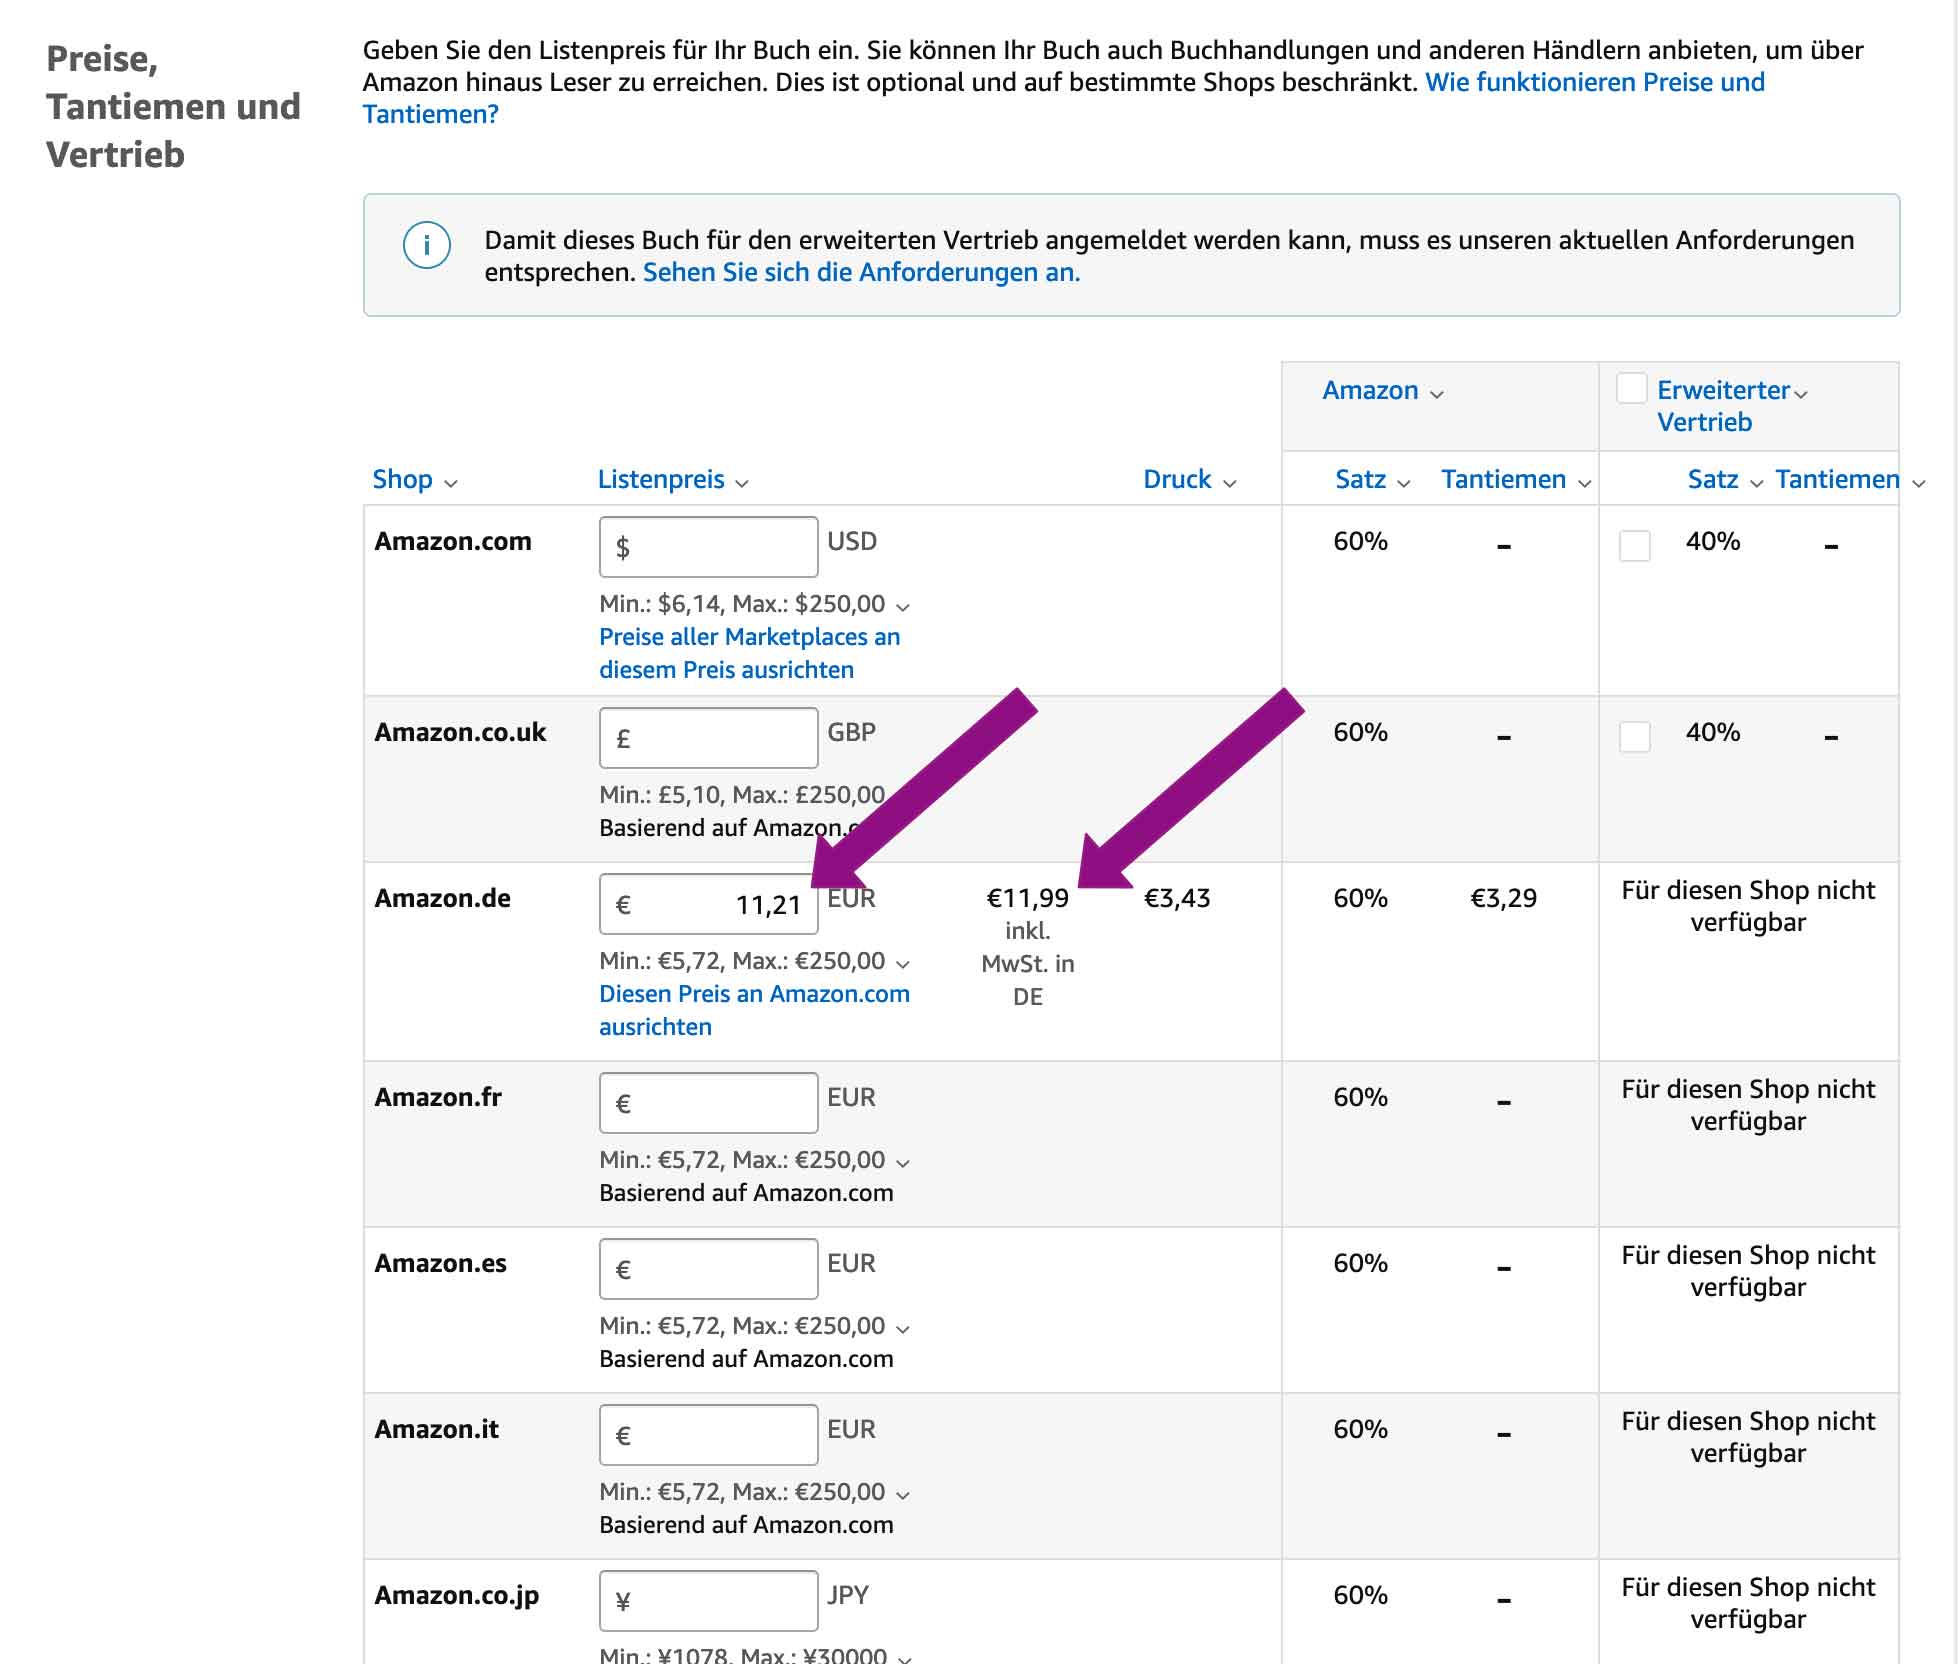
Task: Expand the Shop column header chevron
Action: (450, 483)
